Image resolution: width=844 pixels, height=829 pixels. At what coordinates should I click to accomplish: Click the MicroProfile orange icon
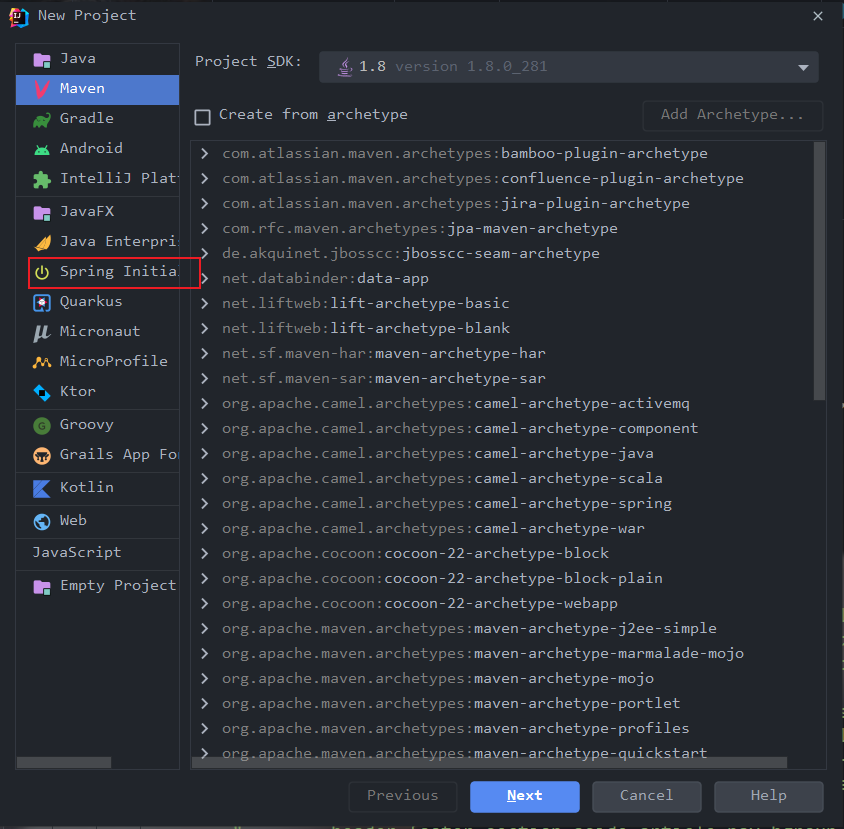click(x=41, y=362)
